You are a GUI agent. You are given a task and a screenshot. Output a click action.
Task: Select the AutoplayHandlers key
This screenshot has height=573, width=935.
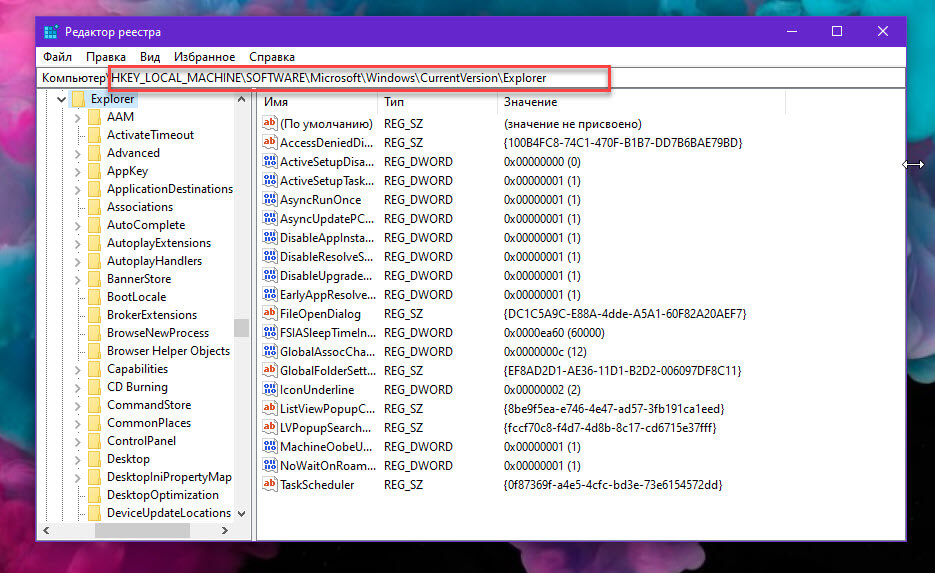[x=154, y=261]
